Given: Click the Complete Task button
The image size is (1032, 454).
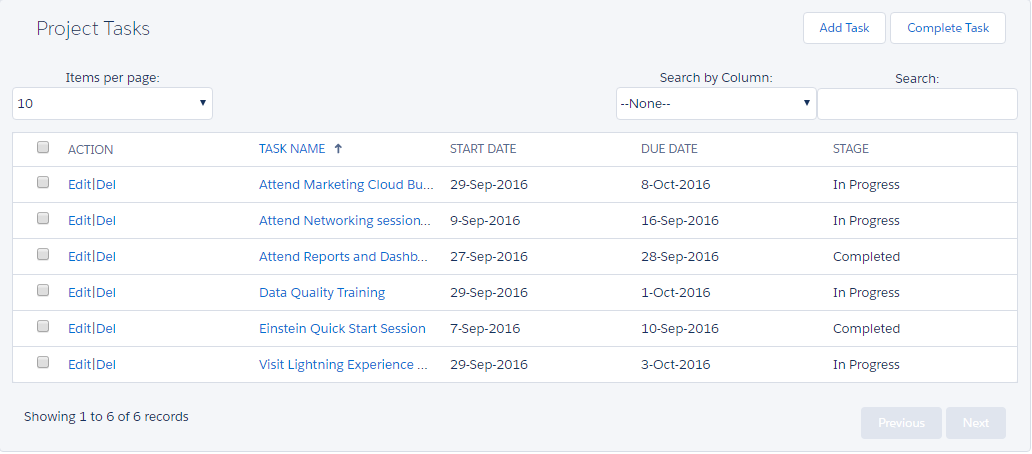Looking at the screenshot, I should (x=947, y=28).
